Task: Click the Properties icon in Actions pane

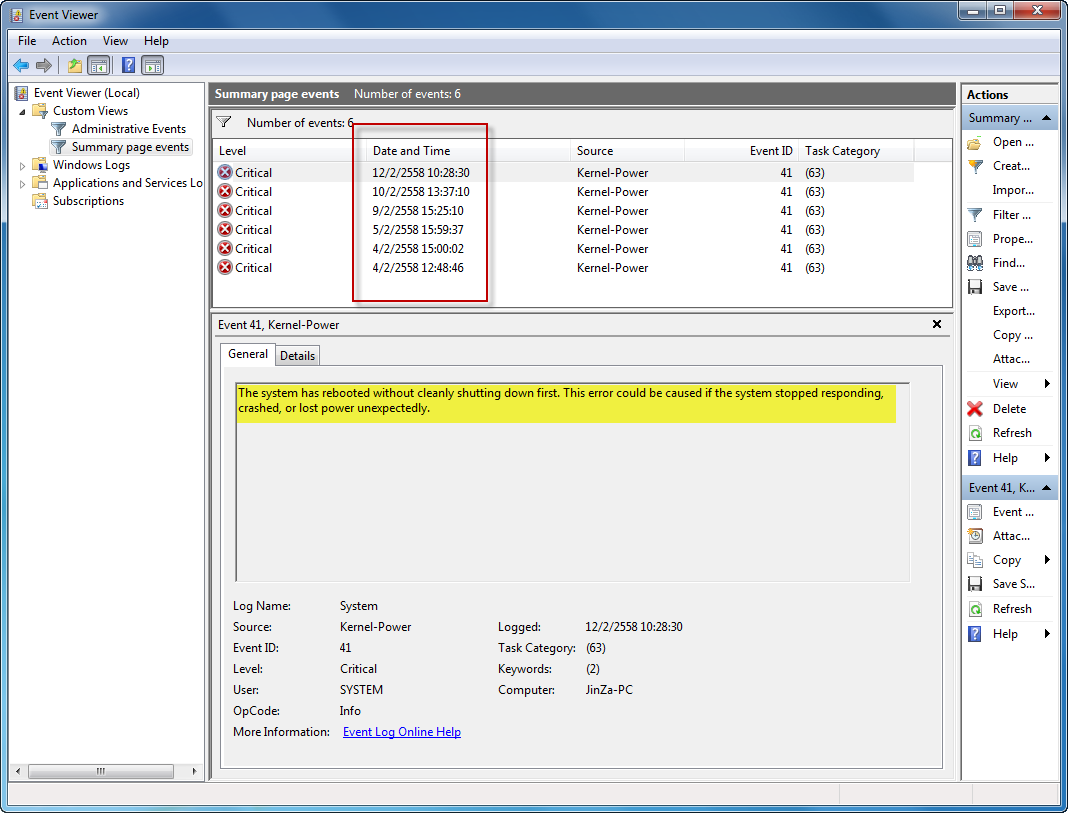Action: pos(975,239)
